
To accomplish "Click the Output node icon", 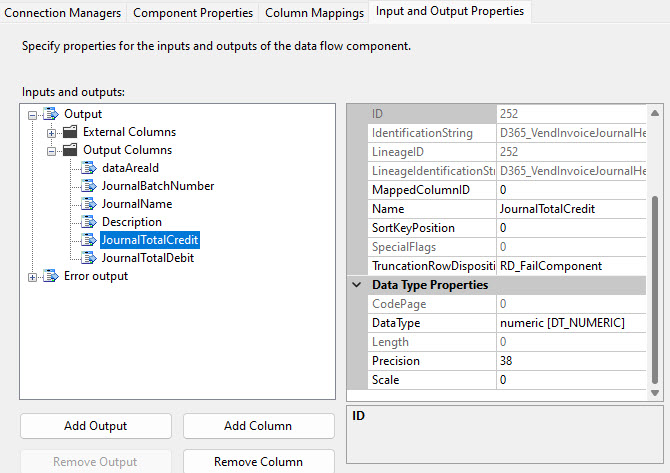I will (x=50, y=114).
